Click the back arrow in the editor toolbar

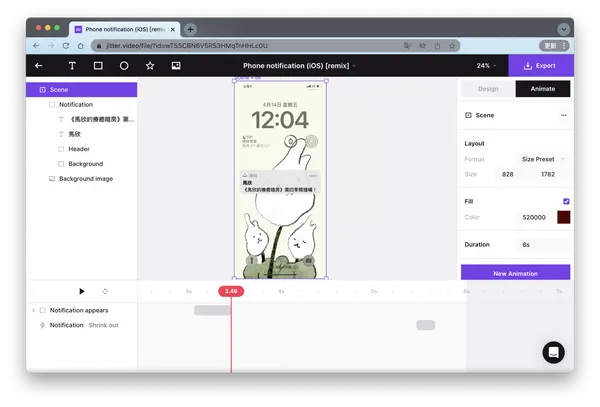39,66
